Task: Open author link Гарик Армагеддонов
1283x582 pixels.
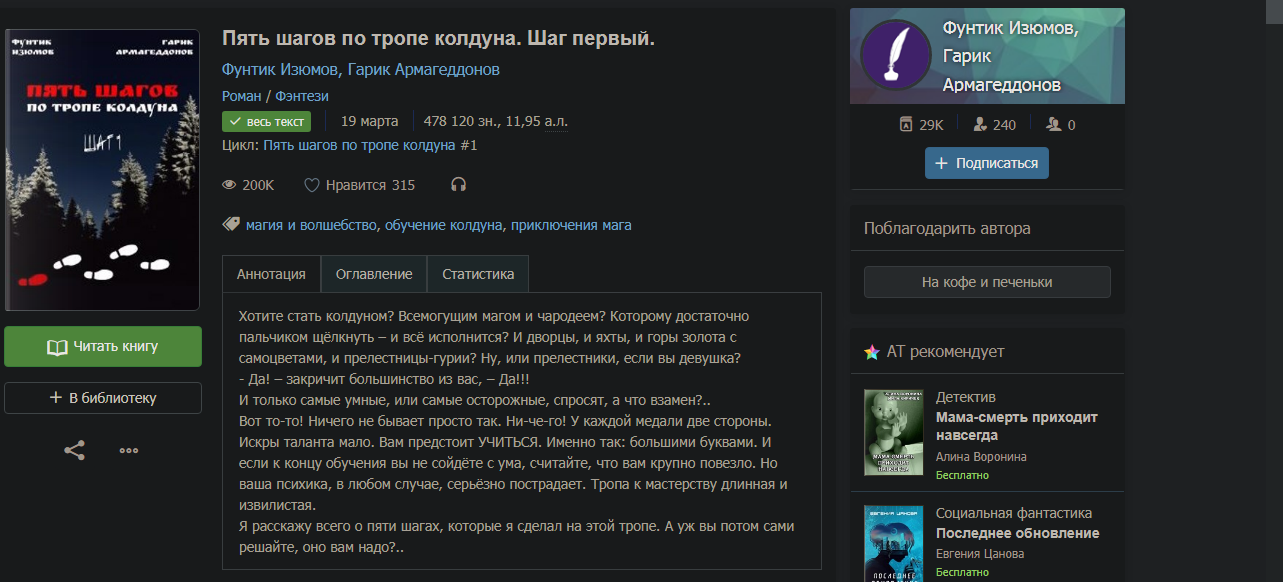Action: coord(423,70)
